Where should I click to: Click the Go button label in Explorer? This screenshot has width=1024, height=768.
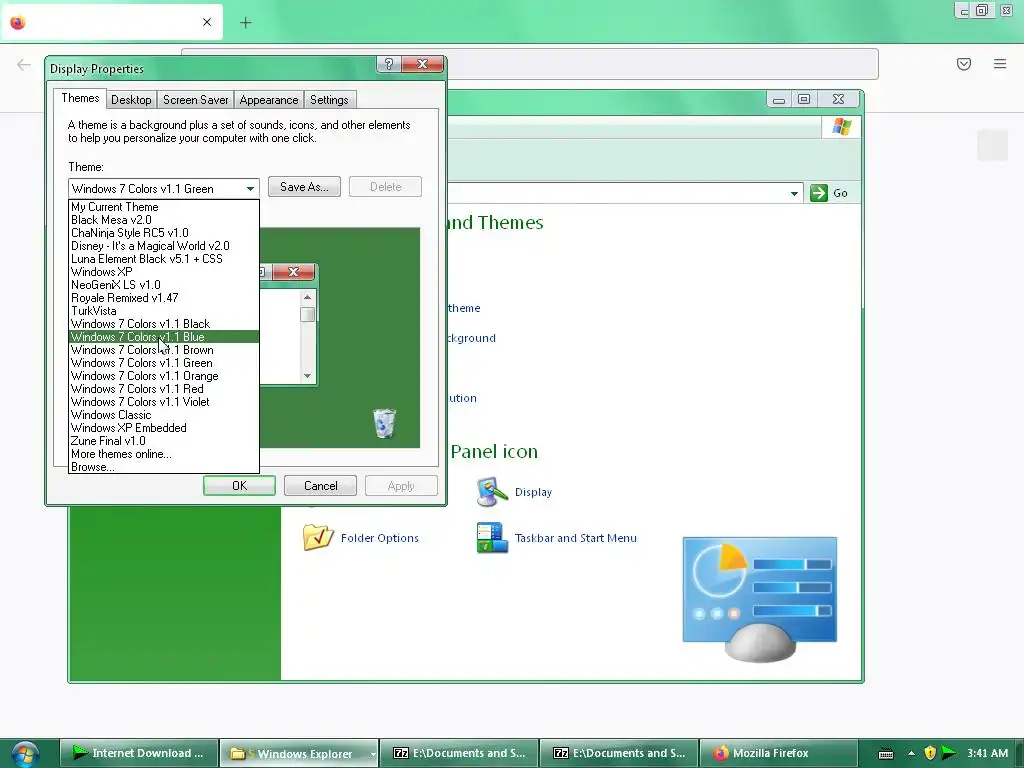[840, 193]
